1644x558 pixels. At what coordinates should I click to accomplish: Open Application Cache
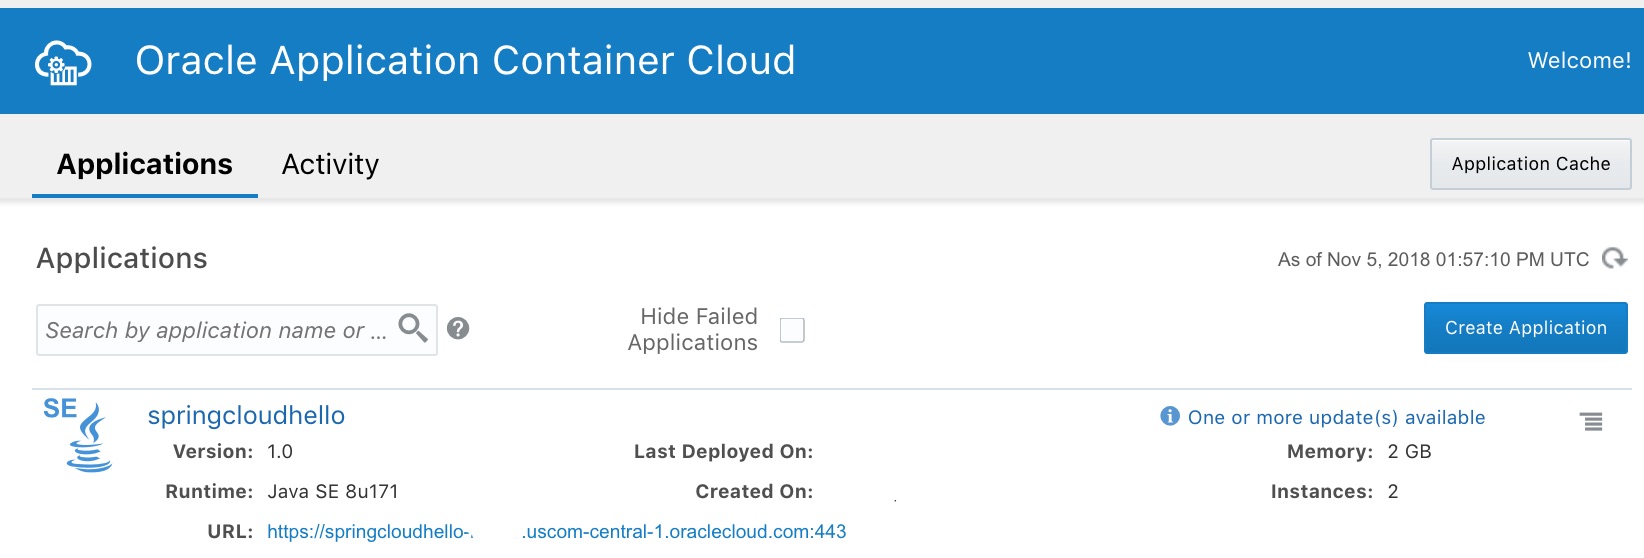pos(1530,164)
